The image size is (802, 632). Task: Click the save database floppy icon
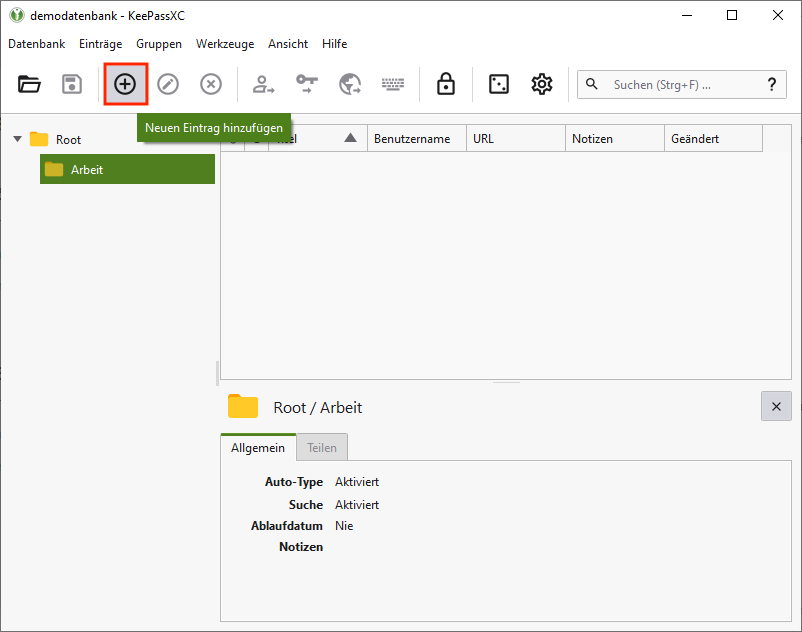pyautogui.click(x=72, y=85)
